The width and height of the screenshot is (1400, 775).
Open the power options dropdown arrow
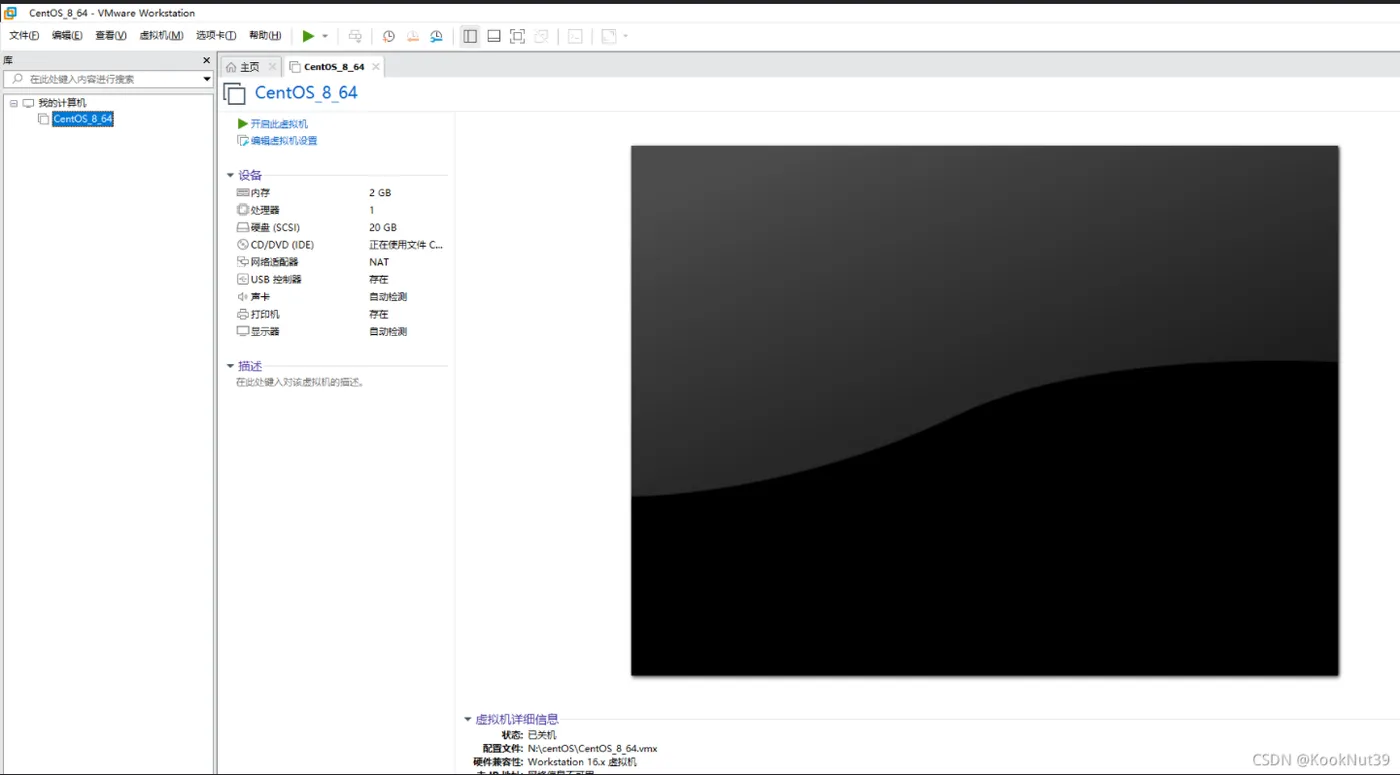(325, 36)
